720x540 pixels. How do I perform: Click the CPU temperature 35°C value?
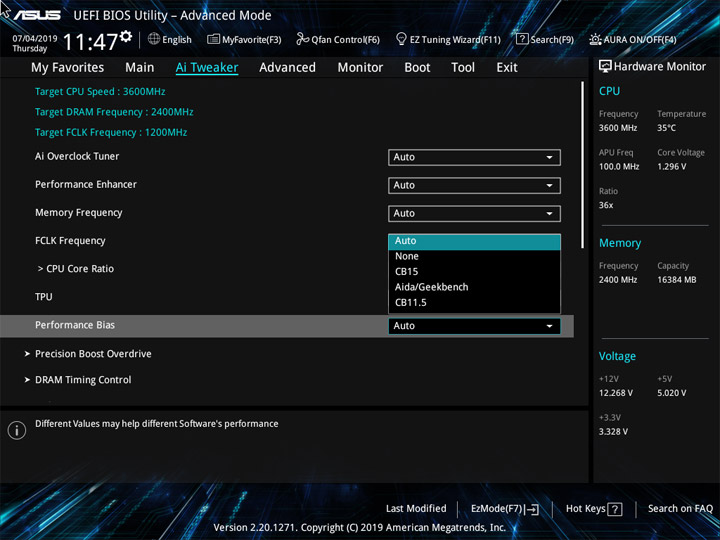tap(666, 128)
